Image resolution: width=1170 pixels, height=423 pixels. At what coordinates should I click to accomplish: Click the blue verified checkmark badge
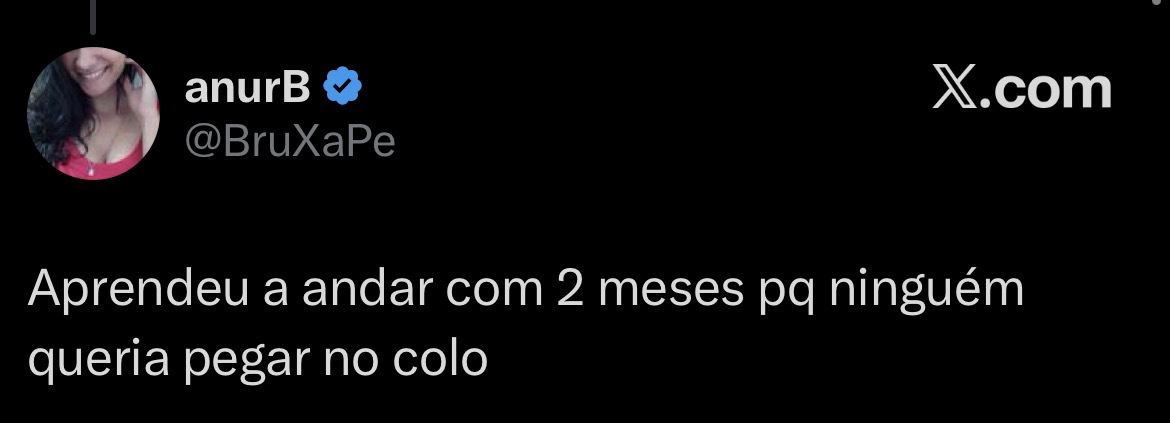tap(342, 86)
